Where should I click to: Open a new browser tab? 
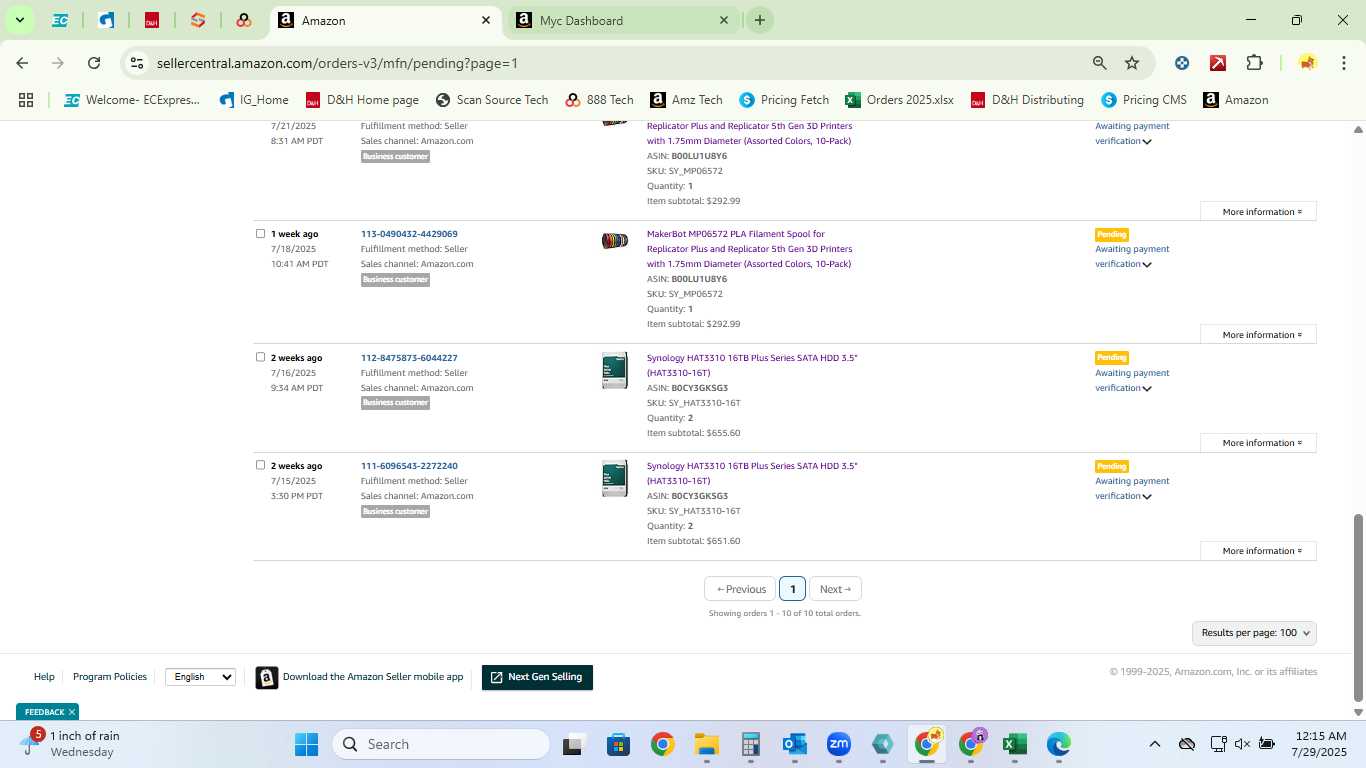click(760, 20)
